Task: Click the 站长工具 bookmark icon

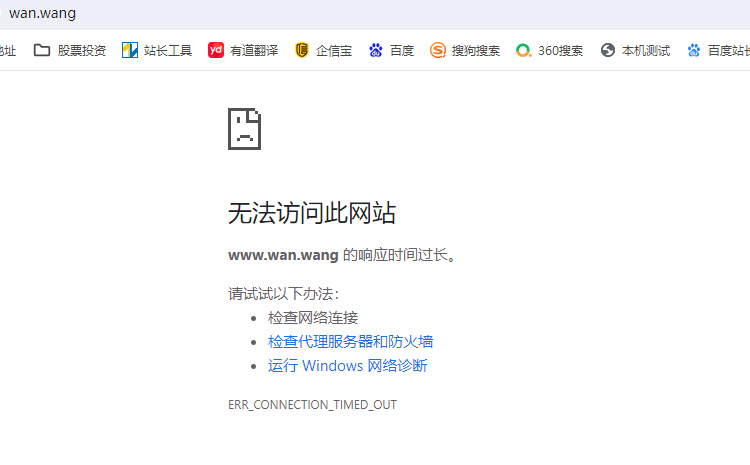Action: pos(130,50)
